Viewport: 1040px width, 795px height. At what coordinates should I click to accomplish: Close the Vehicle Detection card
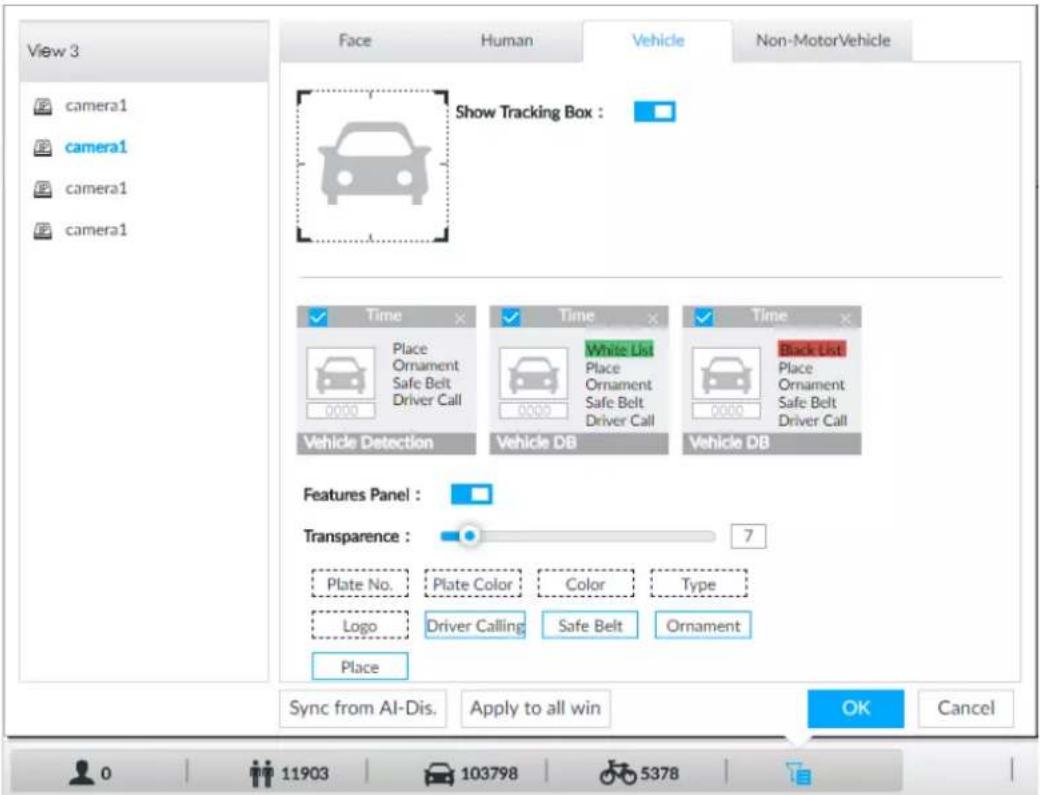pos(460,319)
